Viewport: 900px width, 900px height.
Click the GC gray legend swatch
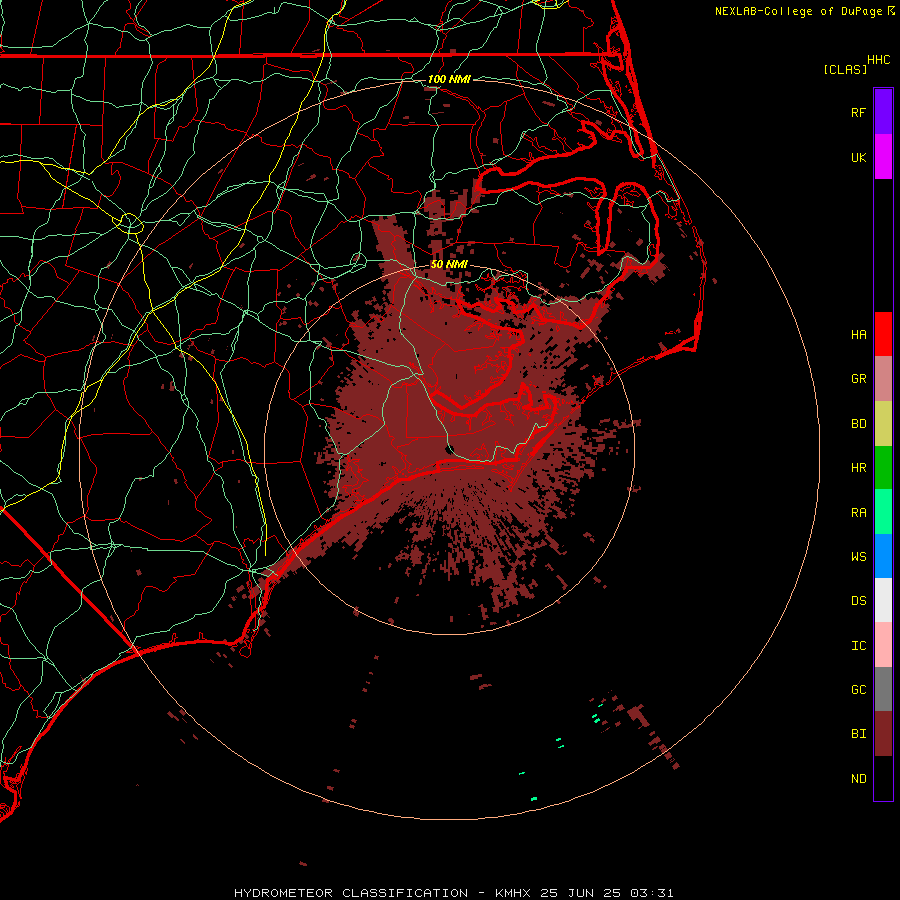pyautogui.click(x=883, y=689)
